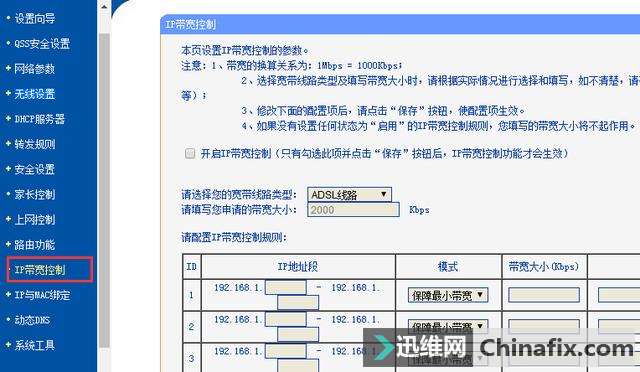Expand 系统工具 sidebar item

pyautogui.click(x=34, y=345)
